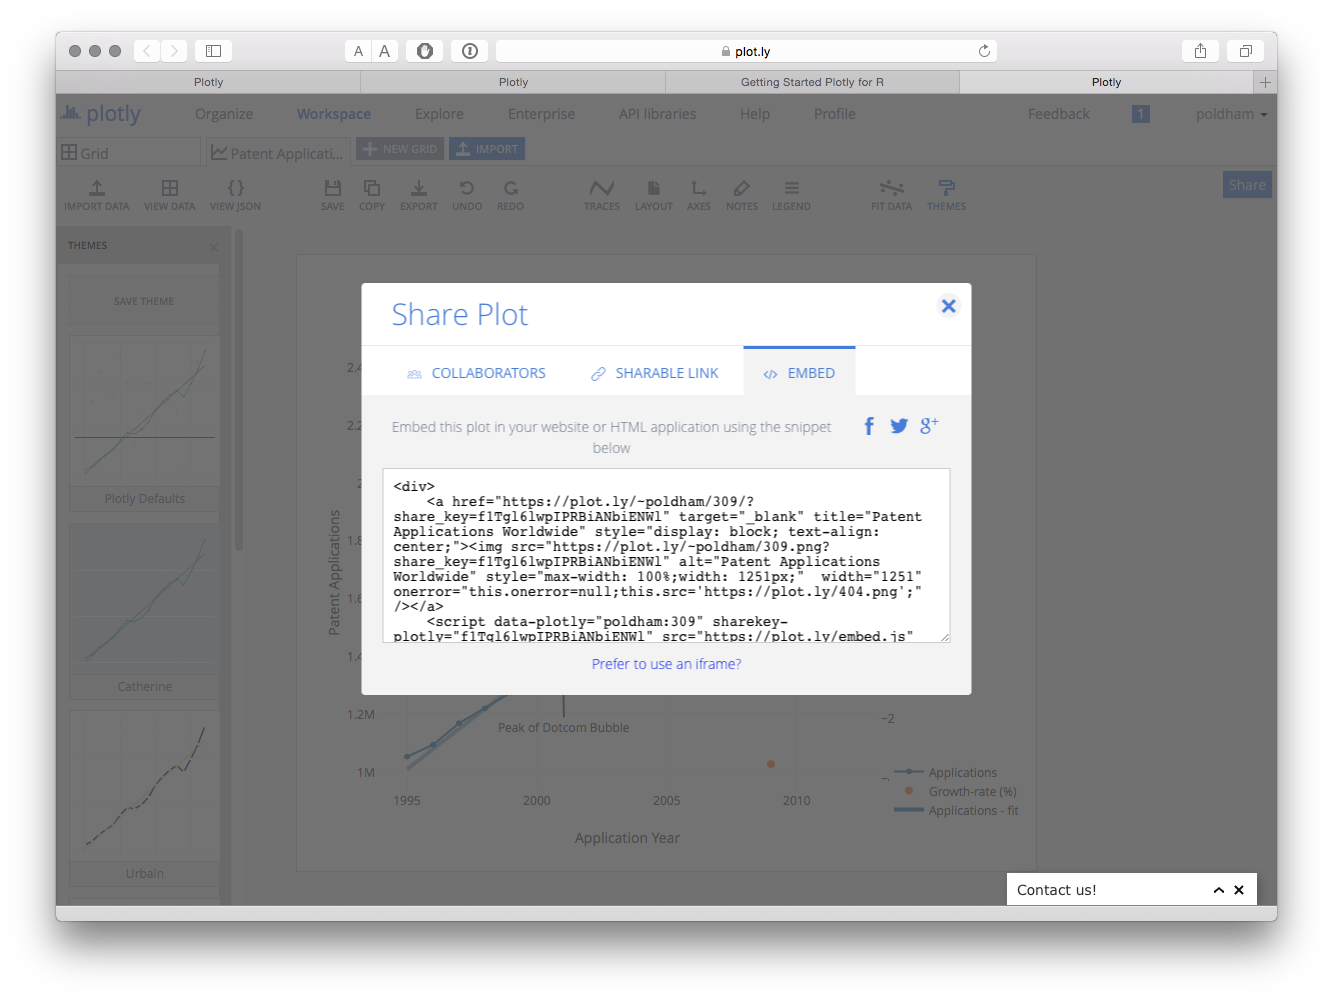
Task: Open the Axes tool
Action: tap(699, 195)
